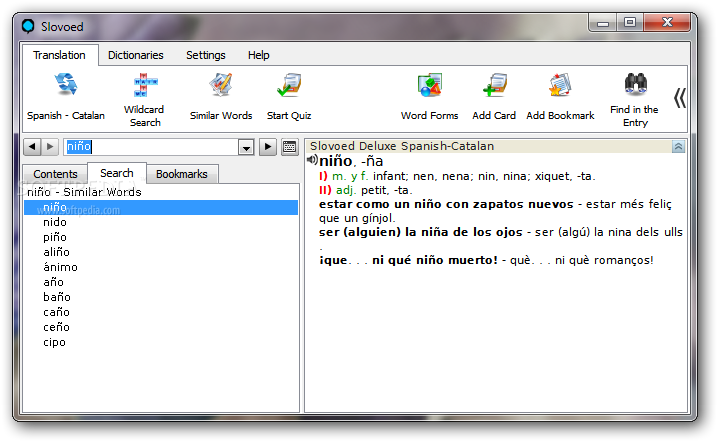Switch to Bookmarks tab
718x442 pixels.
pos(182,174)
